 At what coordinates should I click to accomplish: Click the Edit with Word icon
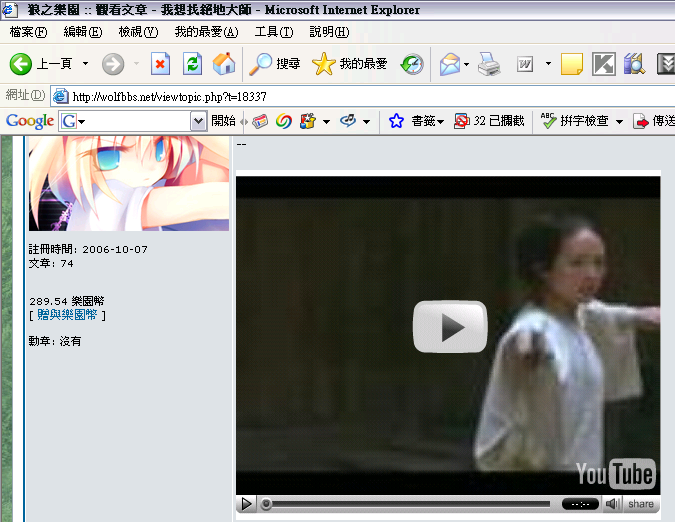tap(524, 64)
